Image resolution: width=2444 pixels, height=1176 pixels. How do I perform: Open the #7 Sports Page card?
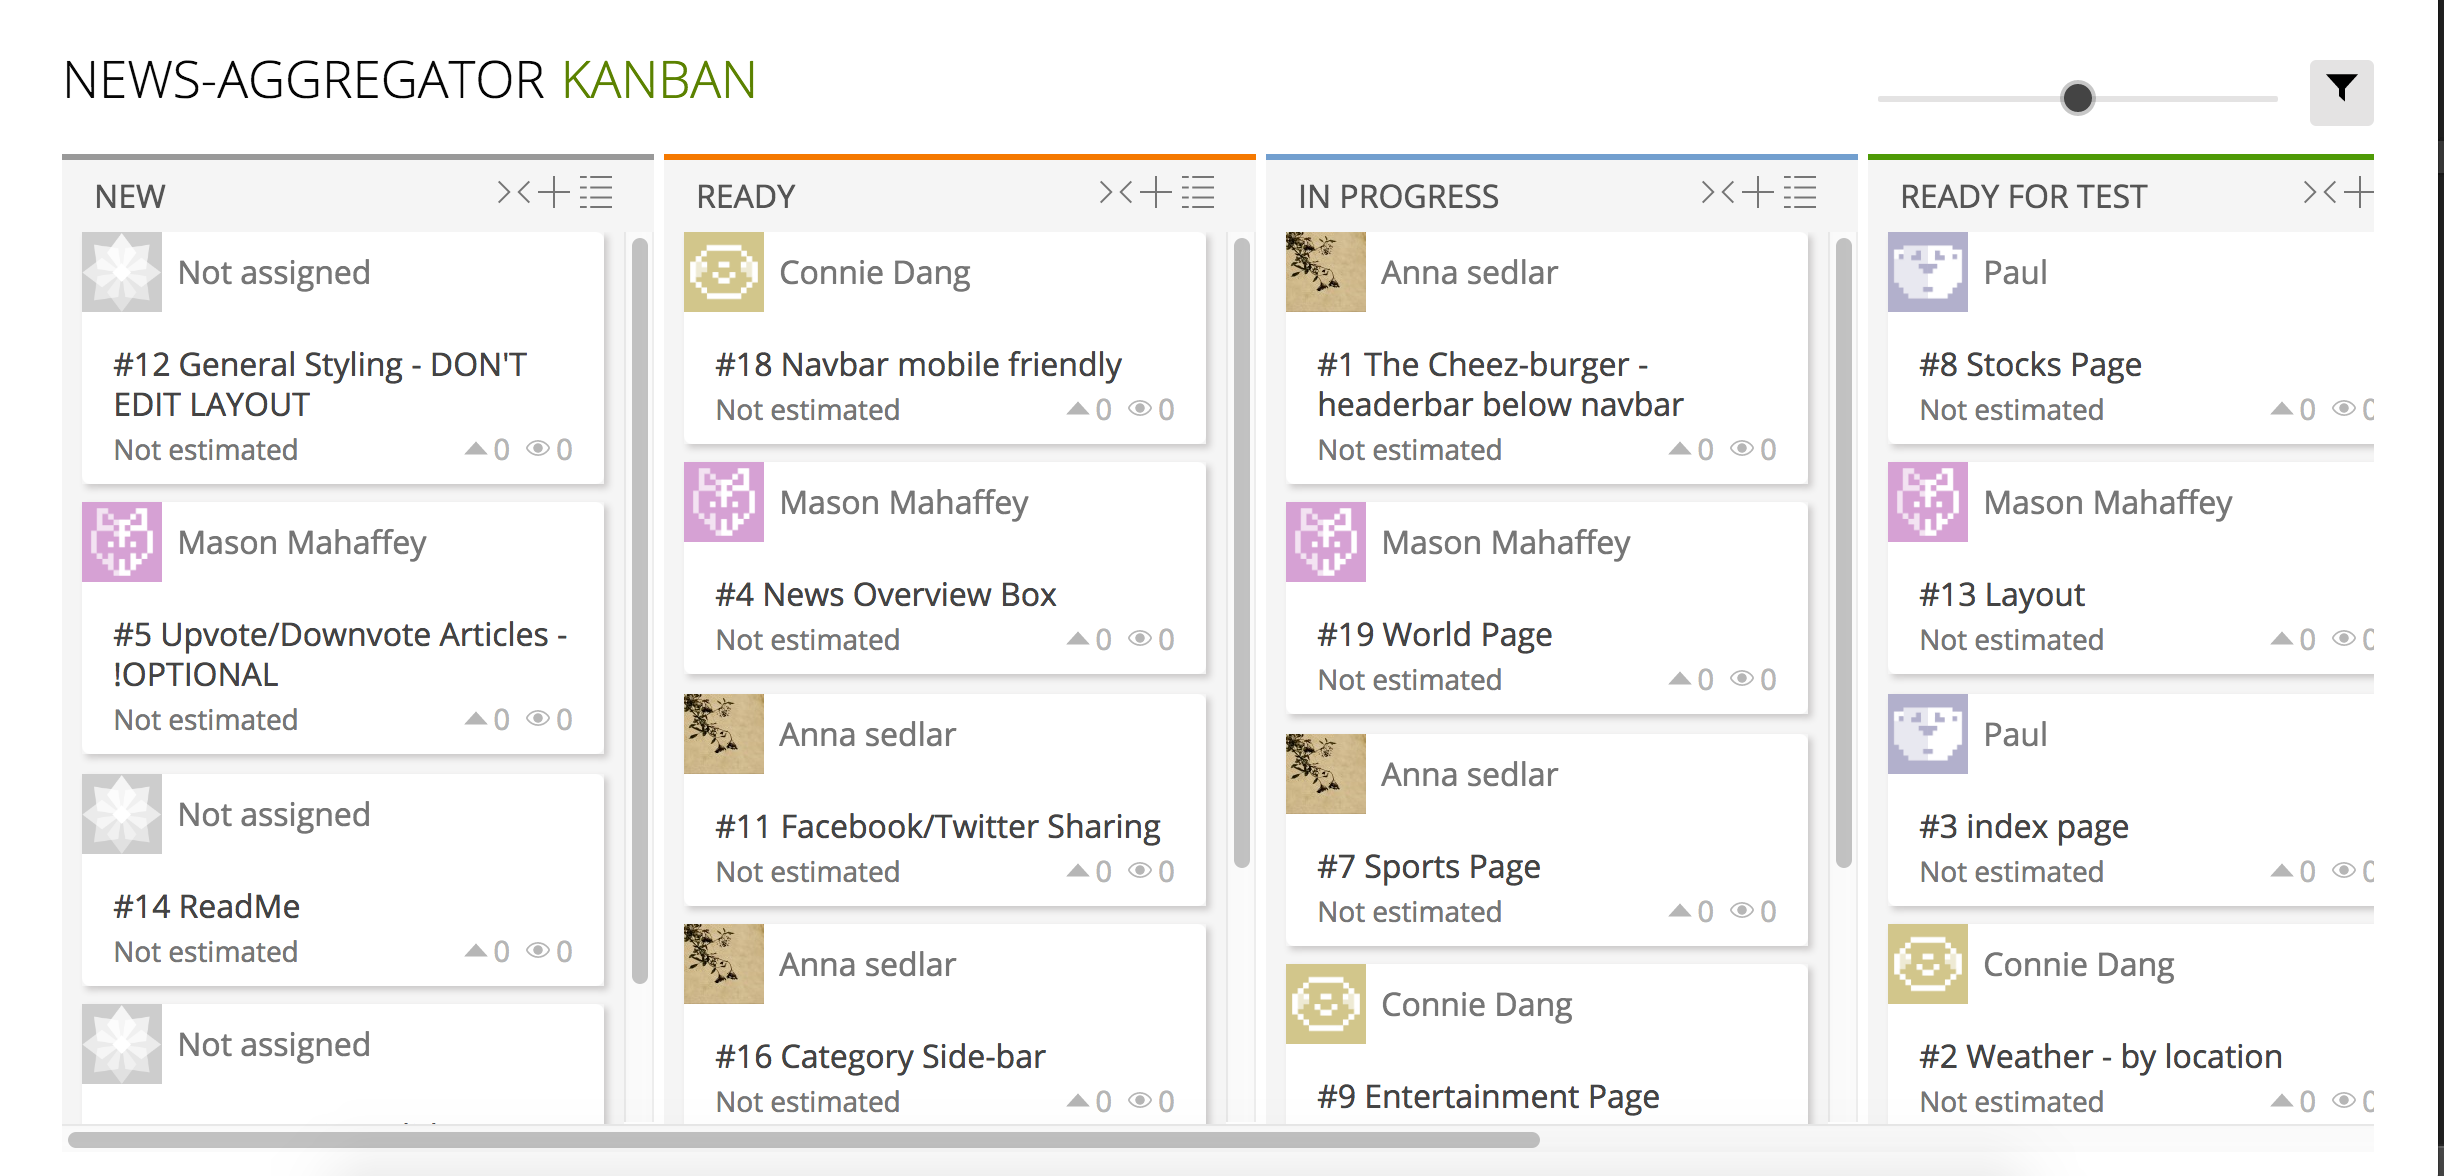point(1428,866)
